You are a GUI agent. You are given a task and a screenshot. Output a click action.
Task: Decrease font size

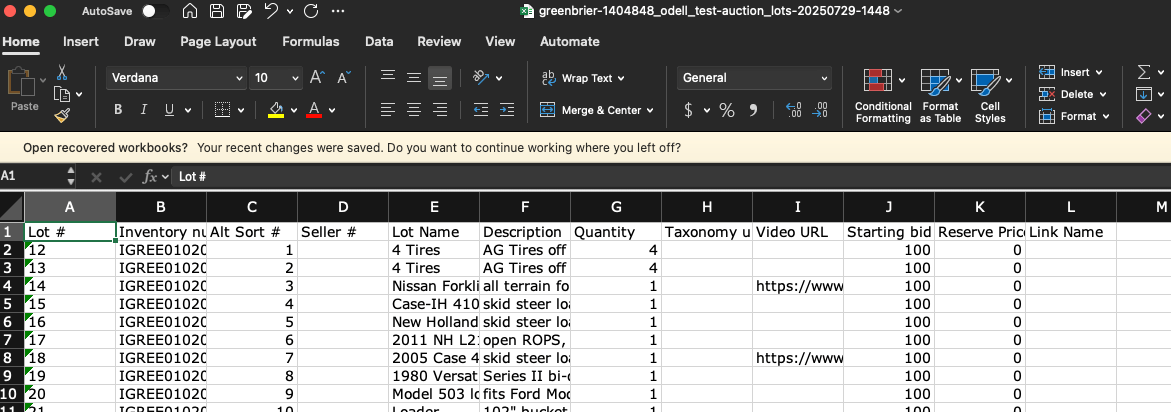[x=344, y=78]
